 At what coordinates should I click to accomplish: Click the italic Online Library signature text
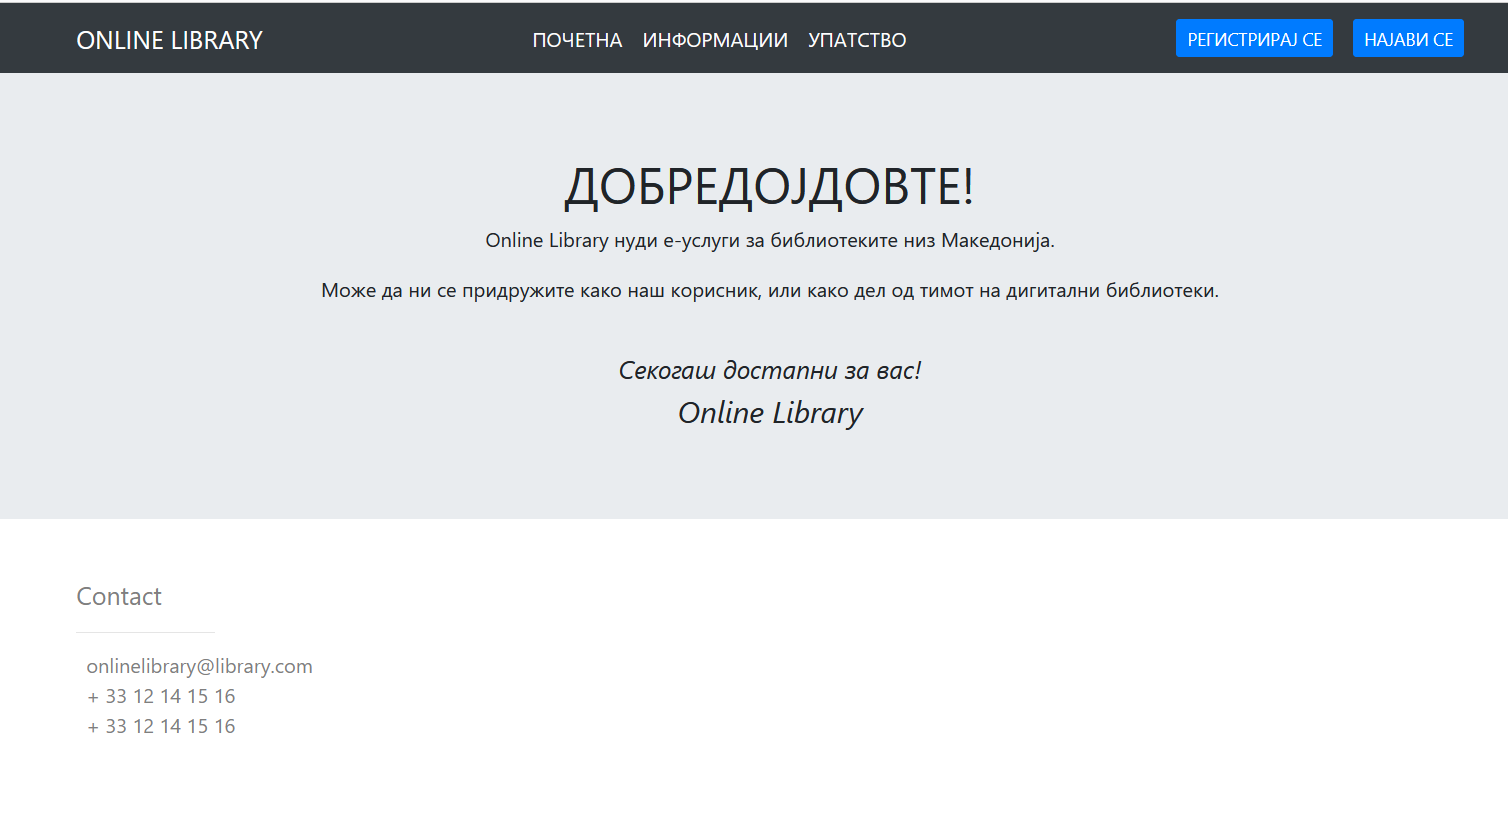(x=770, y=413)
